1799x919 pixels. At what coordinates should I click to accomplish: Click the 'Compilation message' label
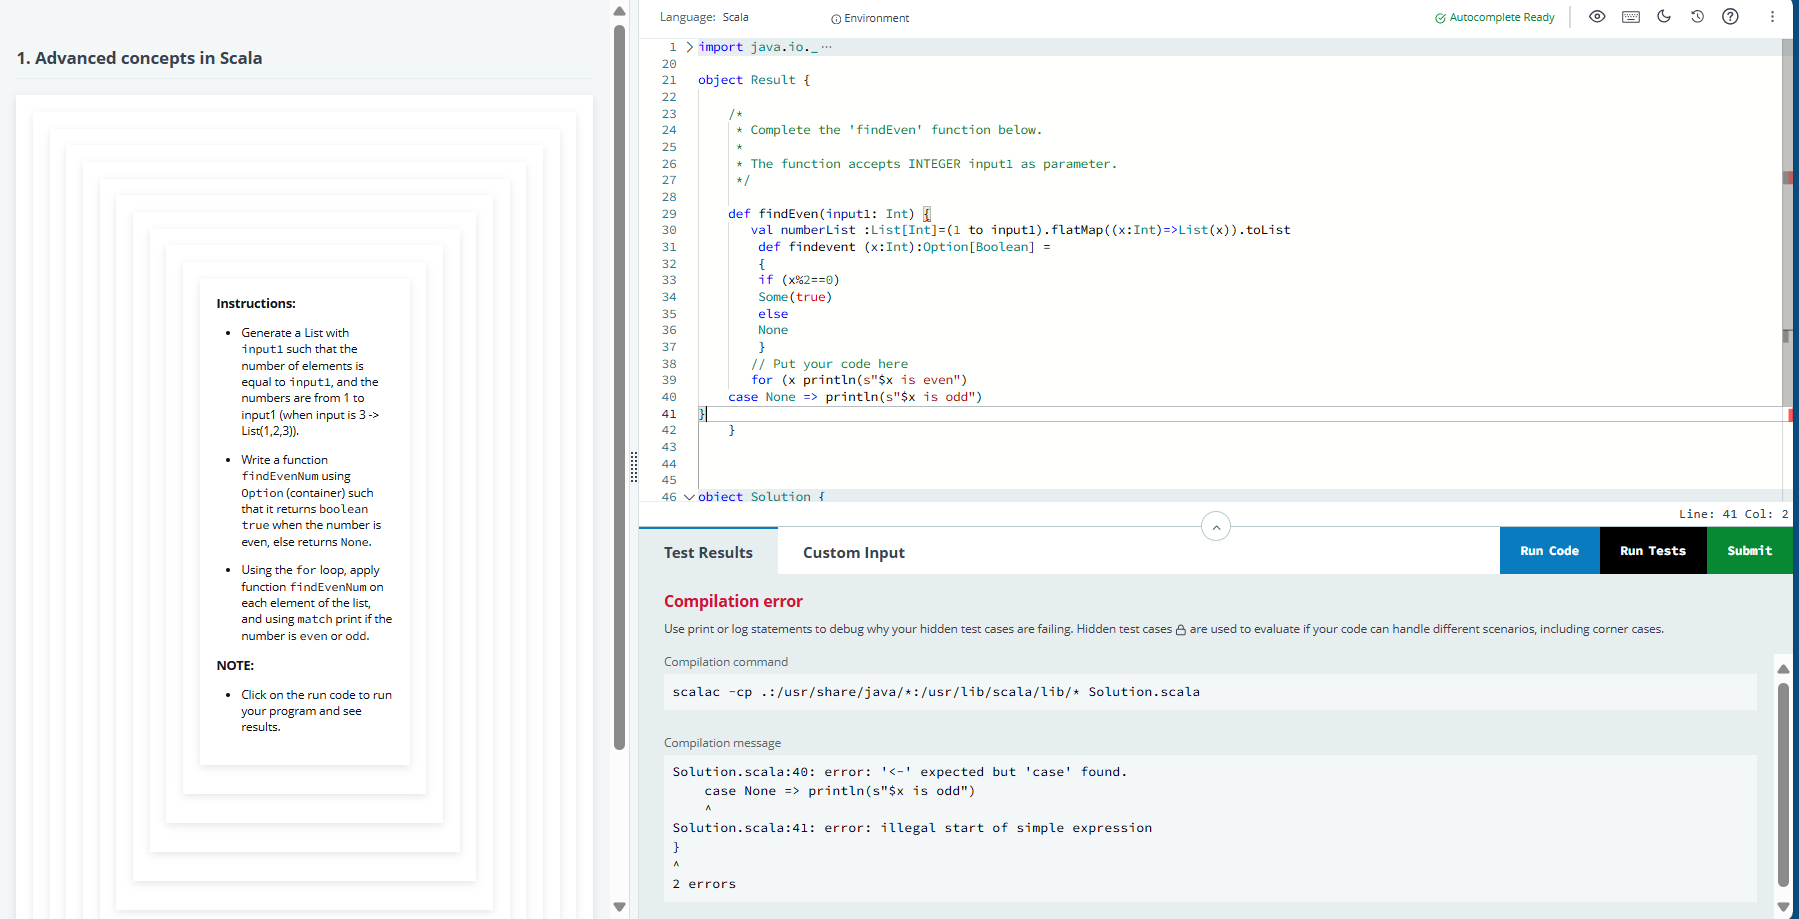point(722,743)
